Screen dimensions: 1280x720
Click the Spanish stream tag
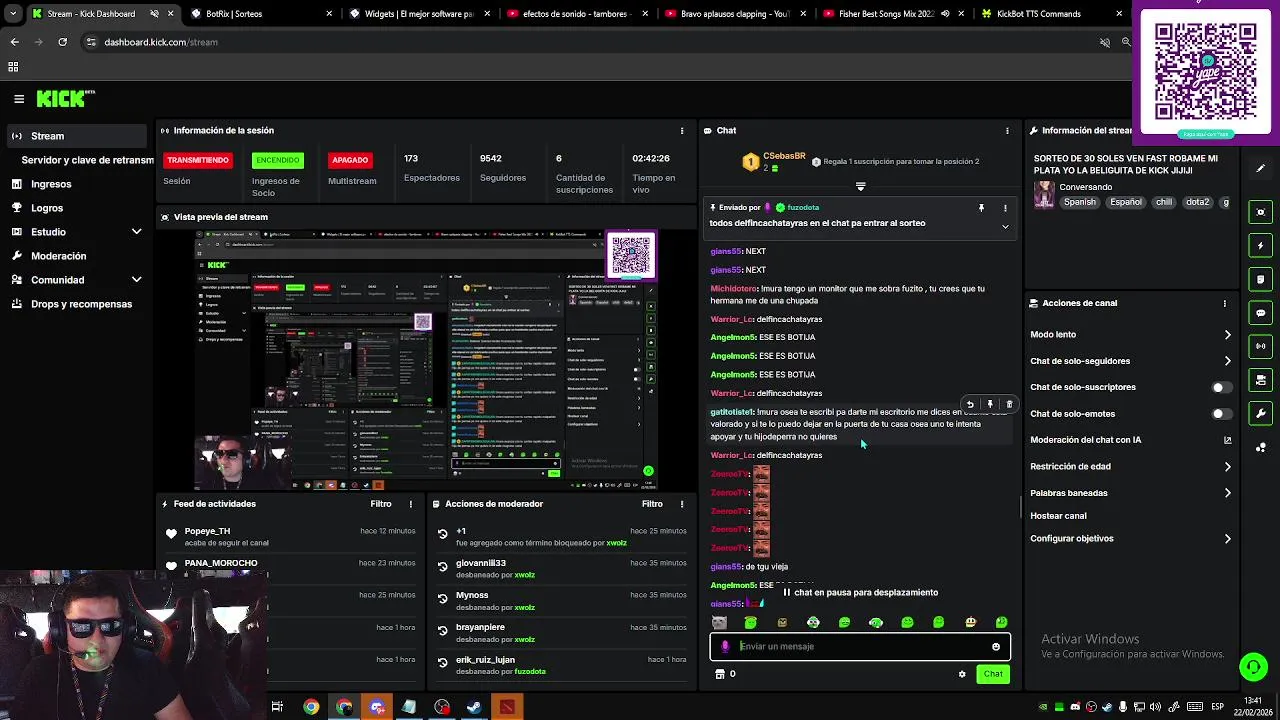[1079, 202]
